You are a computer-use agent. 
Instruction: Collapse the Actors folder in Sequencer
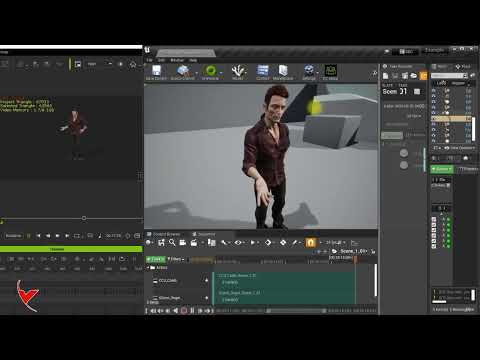click(148, 267)
